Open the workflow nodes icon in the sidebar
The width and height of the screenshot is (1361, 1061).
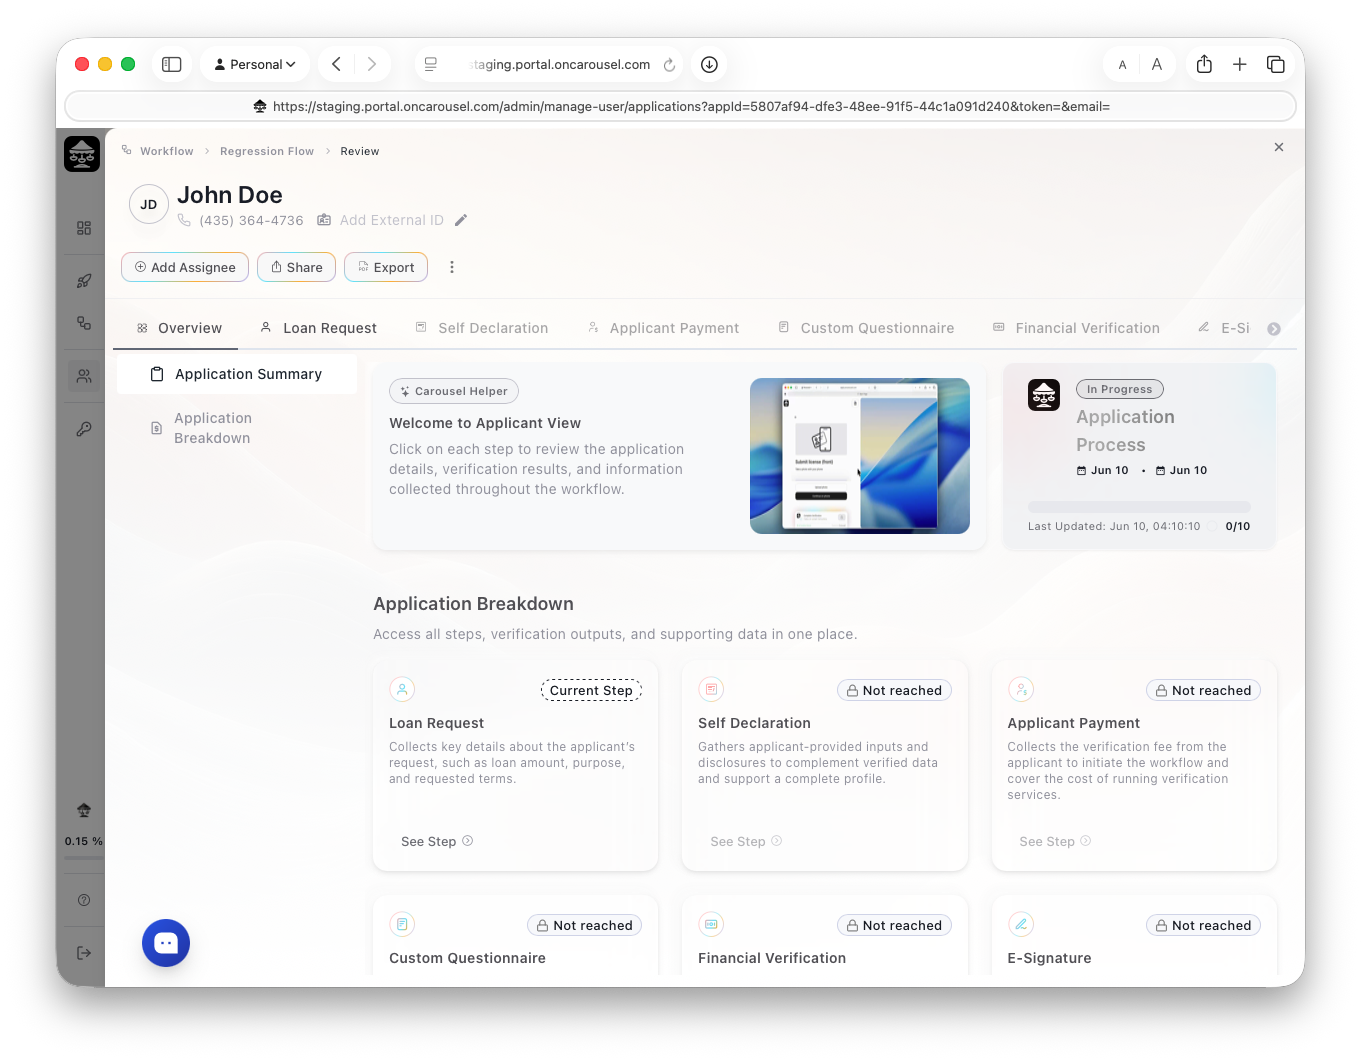point(84,323)
